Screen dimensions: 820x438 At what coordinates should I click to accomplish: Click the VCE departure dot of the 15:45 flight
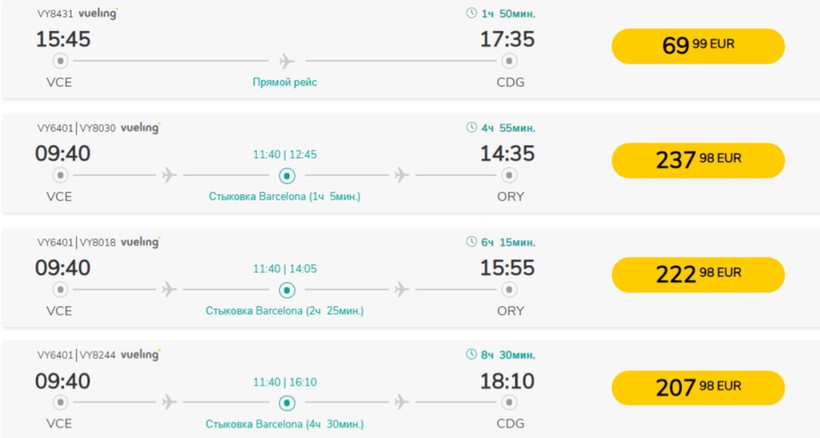pos(60,62)
